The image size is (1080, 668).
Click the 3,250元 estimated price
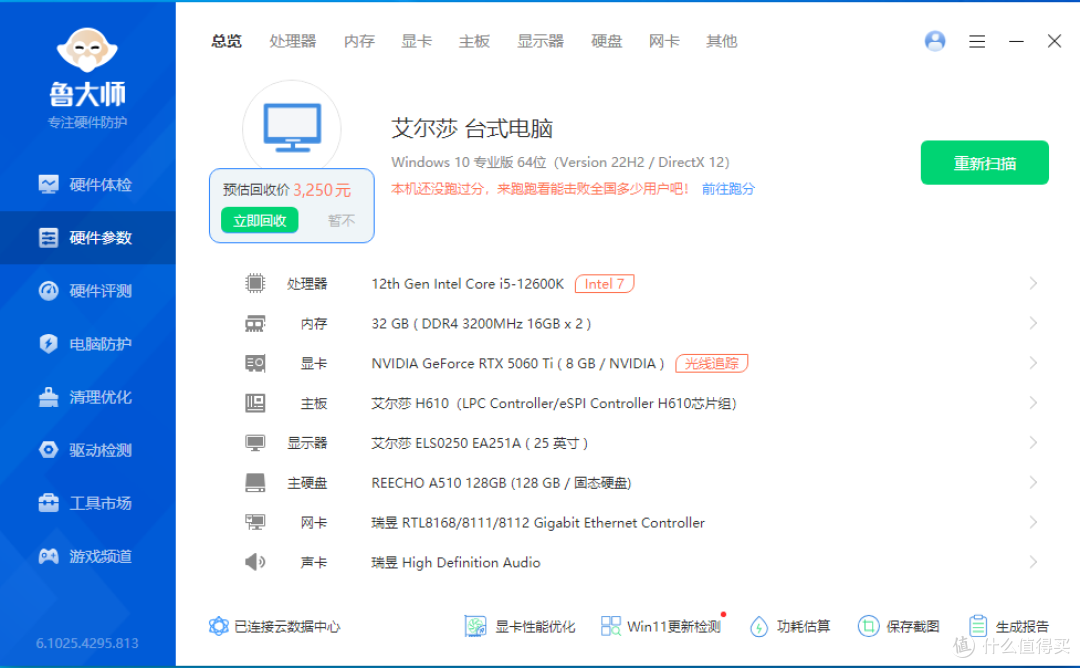click(x=322, y=190)
